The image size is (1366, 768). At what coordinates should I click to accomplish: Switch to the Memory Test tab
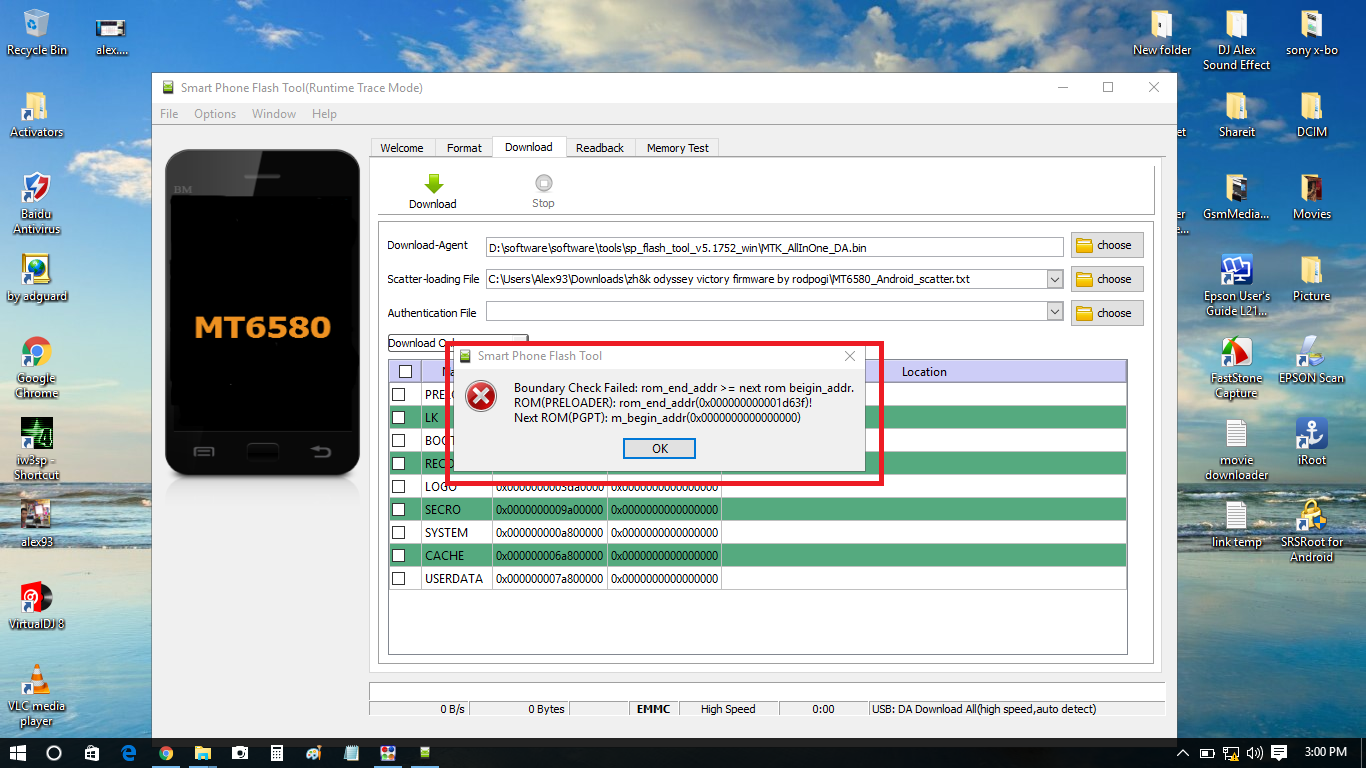point(677,148)
